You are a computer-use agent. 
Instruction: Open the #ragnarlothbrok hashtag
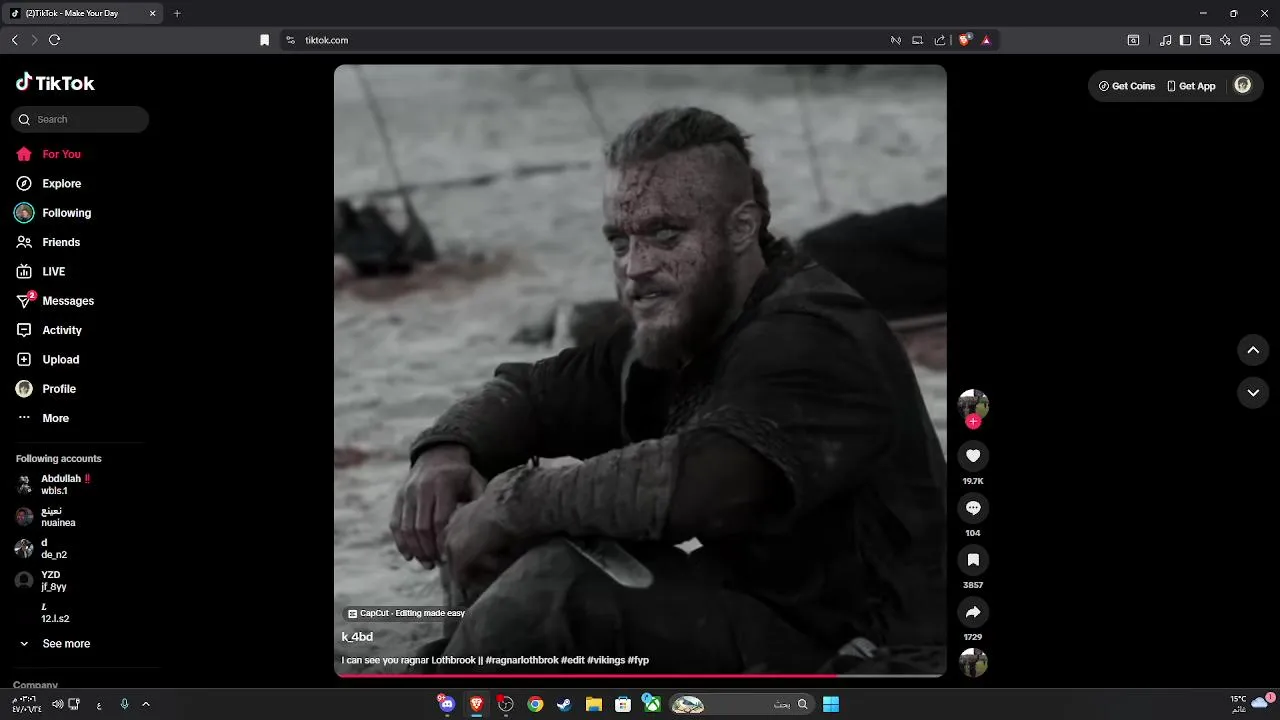pos(522,660)
